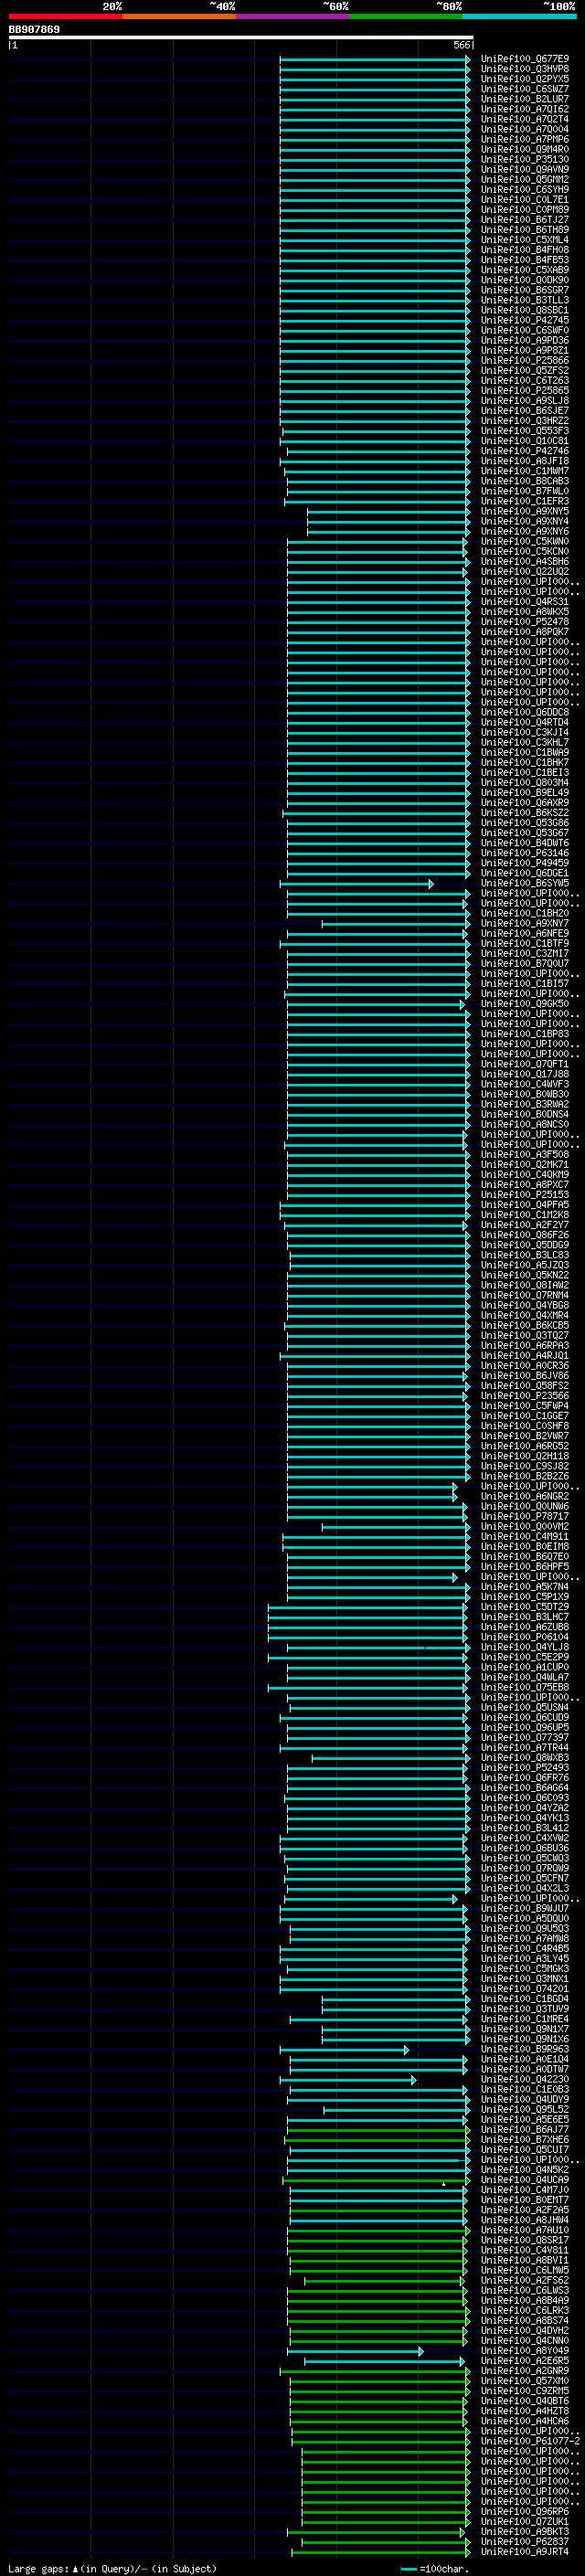Click the white query sequence bar
This screenshot has height=2576, width=585.
point(241,38)
